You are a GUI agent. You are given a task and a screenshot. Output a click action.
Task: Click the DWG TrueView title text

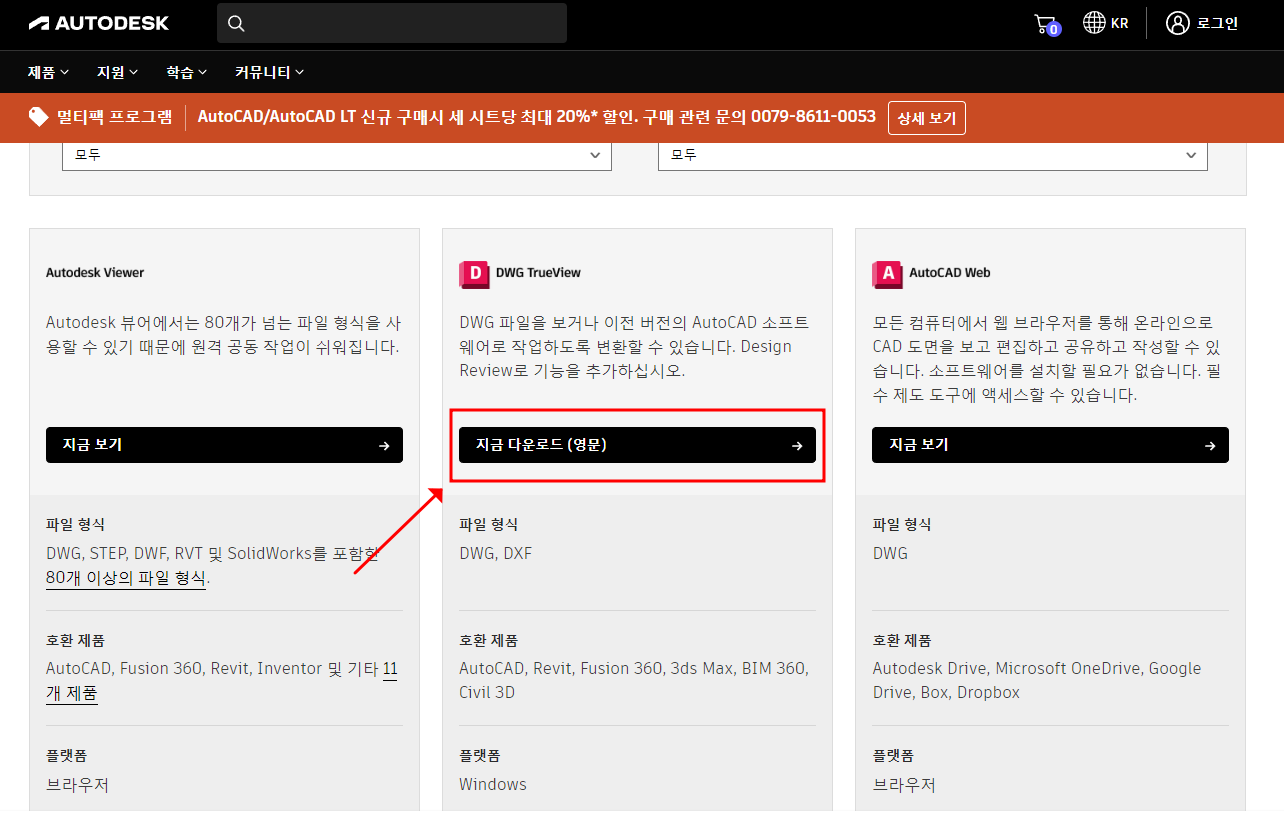[x=538, y=272]
